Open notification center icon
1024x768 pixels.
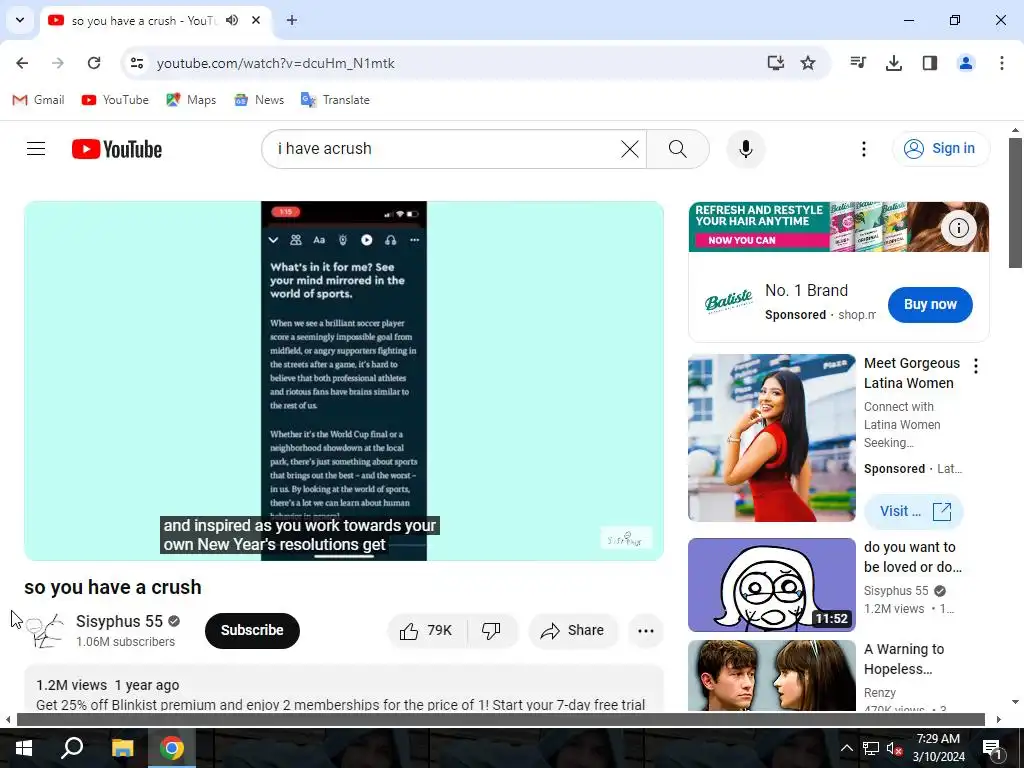(x=993, y=748)
